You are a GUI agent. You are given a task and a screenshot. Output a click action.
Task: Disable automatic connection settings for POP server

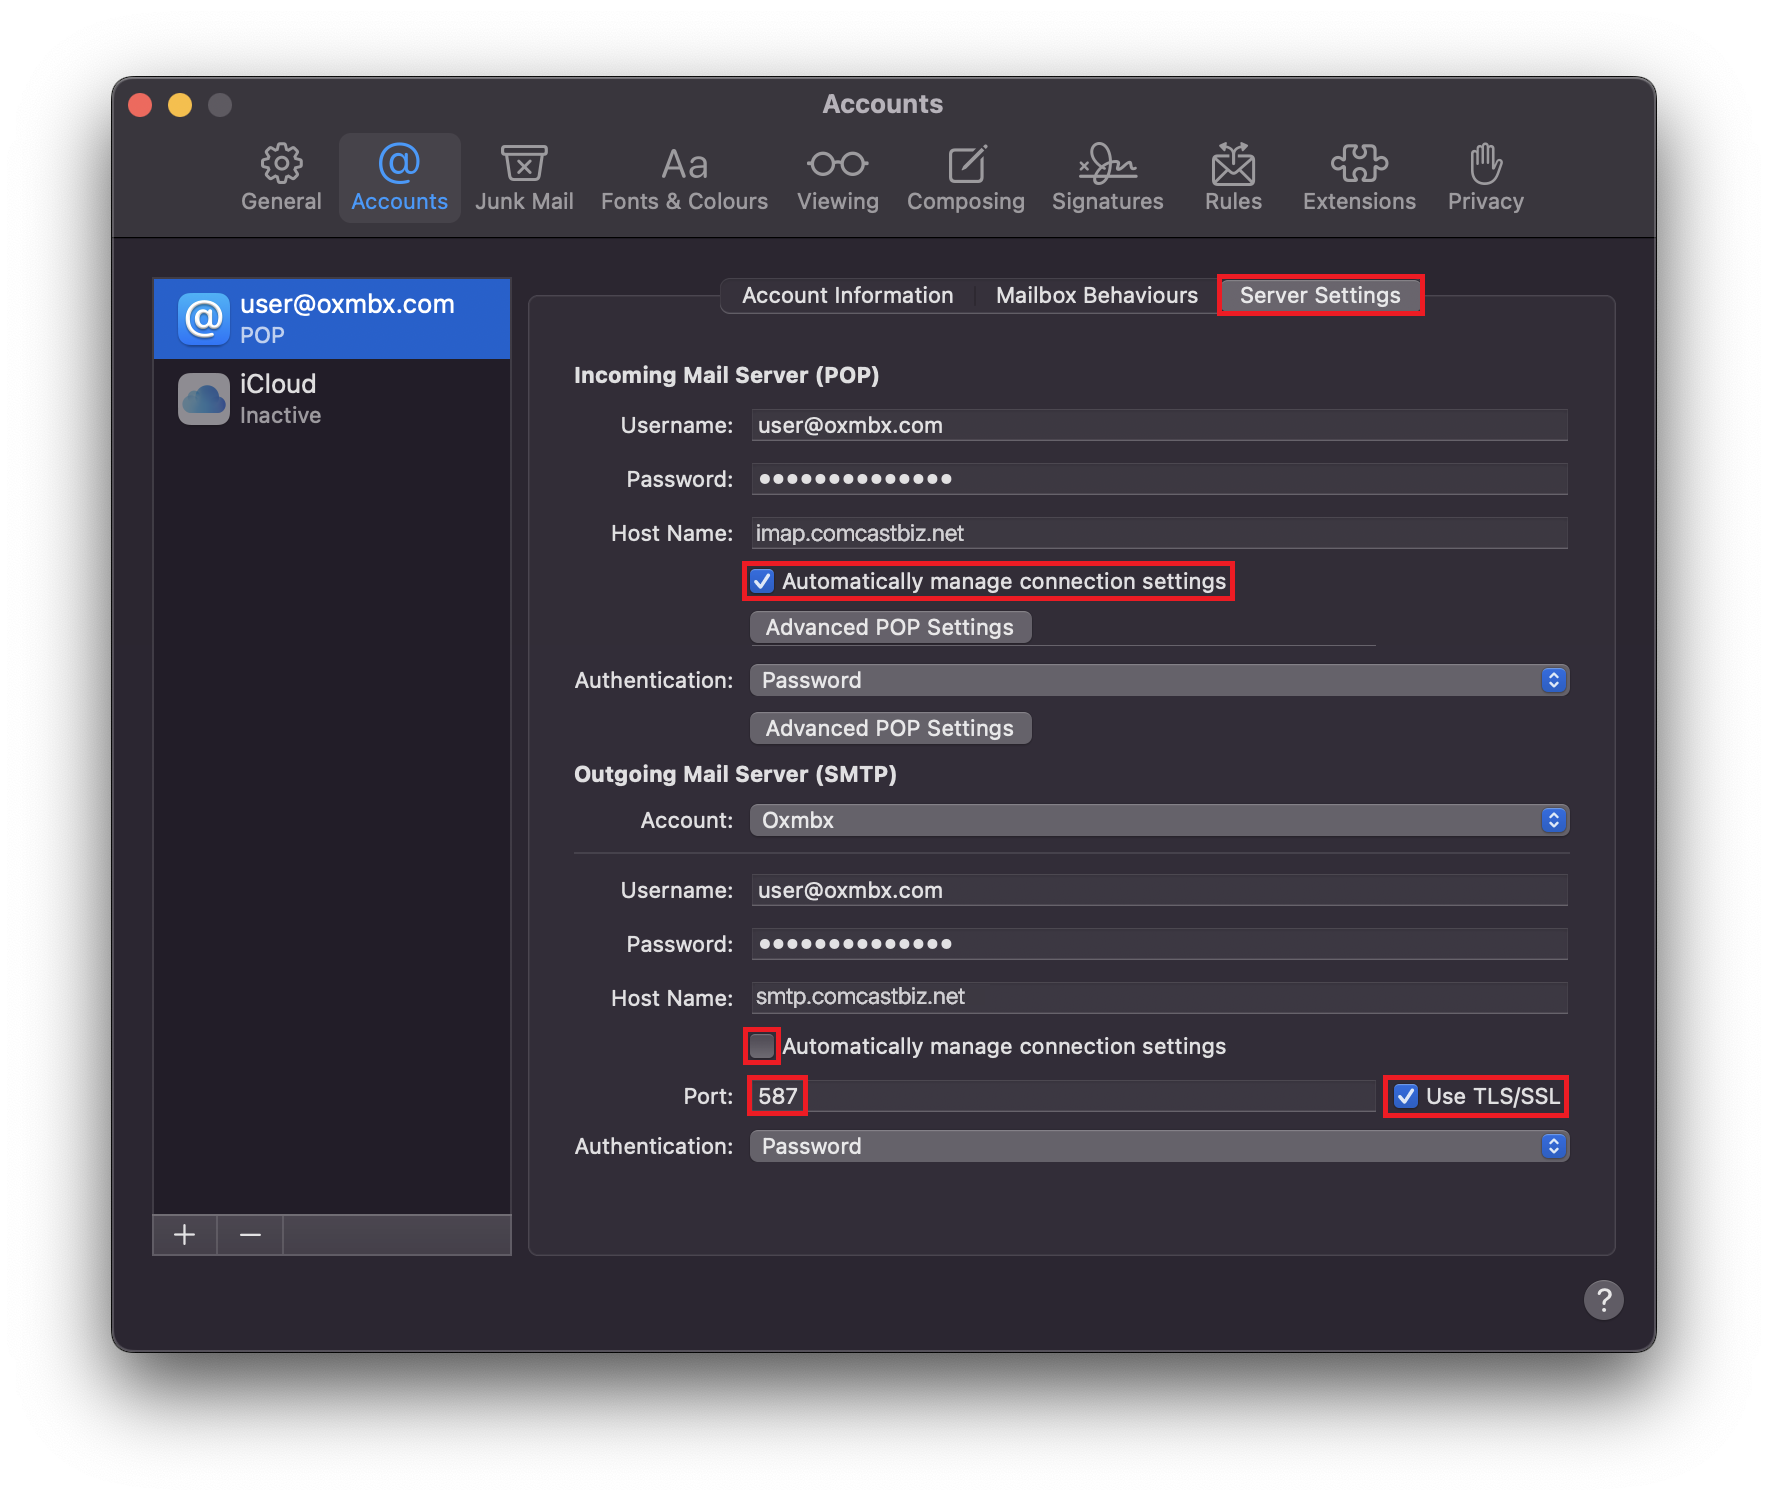(762, 580)
